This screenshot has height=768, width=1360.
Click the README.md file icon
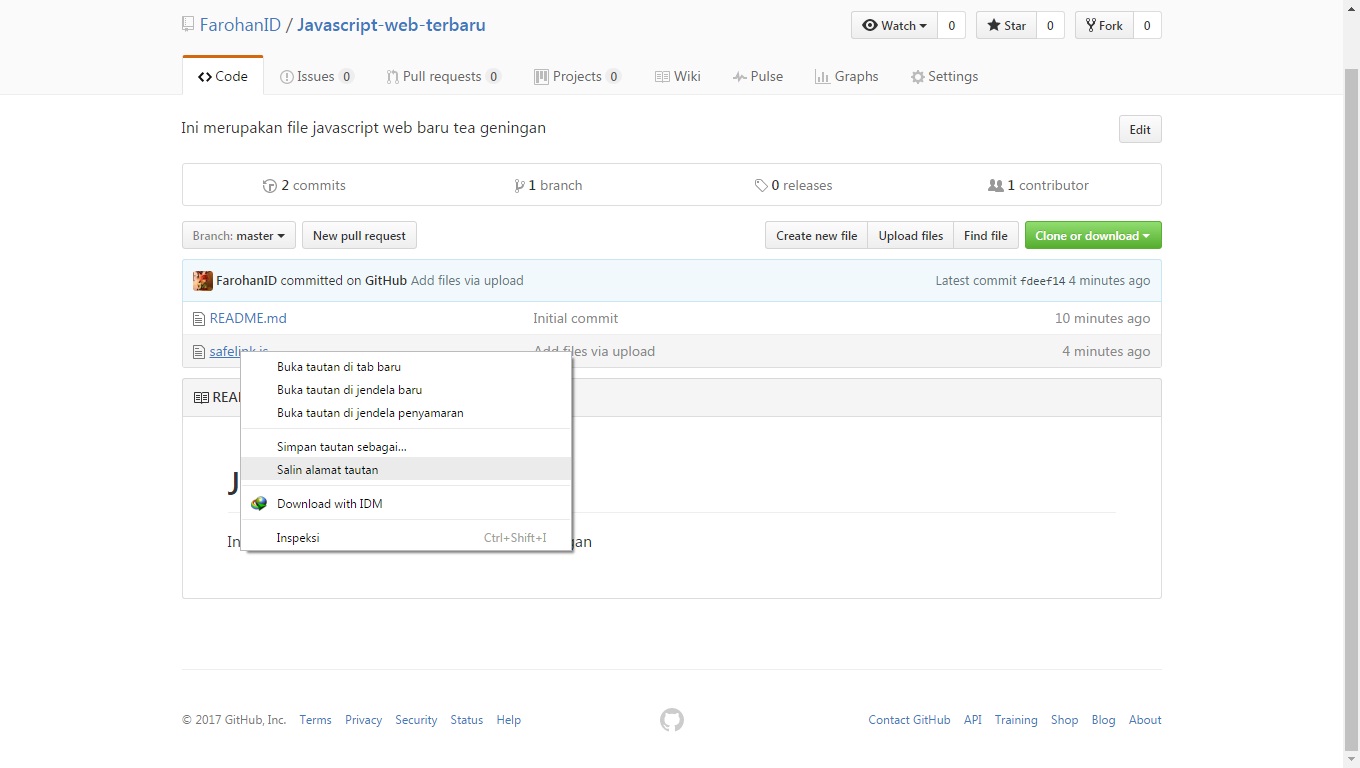point(198,319)
